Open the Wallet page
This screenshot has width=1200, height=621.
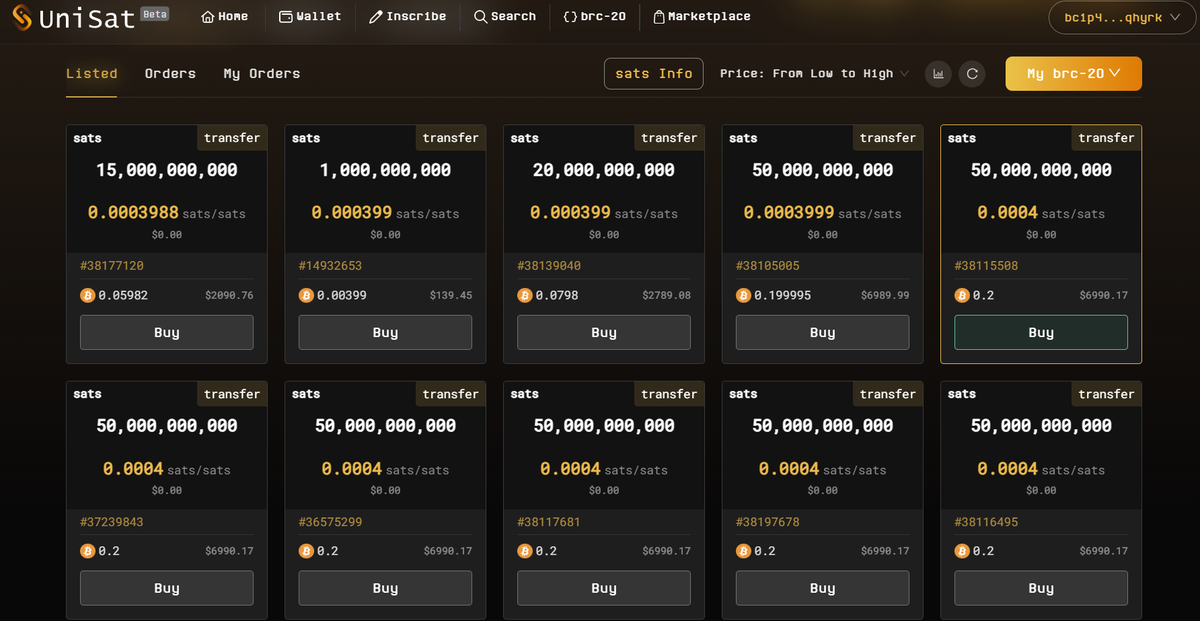pos(309,17)
